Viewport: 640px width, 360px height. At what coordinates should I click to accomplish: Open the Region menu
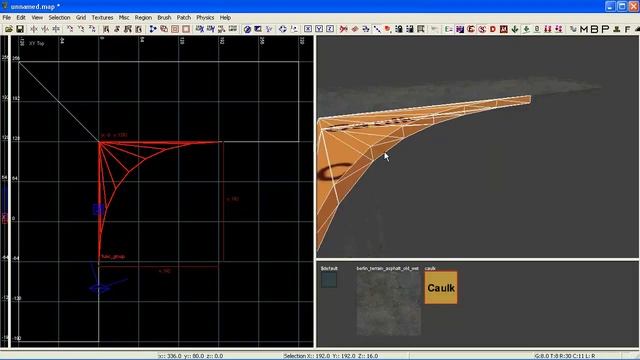pos(143,18)
